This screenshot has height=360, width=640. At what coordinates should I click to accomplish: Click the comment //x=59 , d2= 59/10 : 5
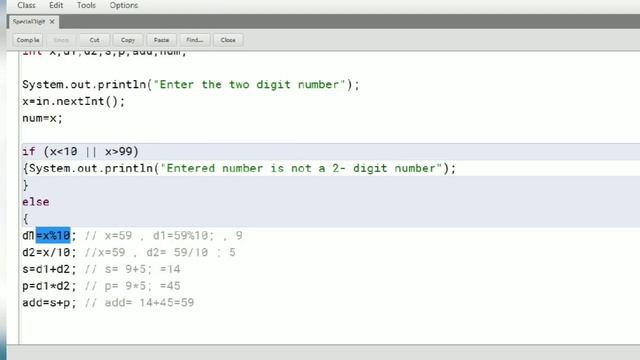[160, 252]
